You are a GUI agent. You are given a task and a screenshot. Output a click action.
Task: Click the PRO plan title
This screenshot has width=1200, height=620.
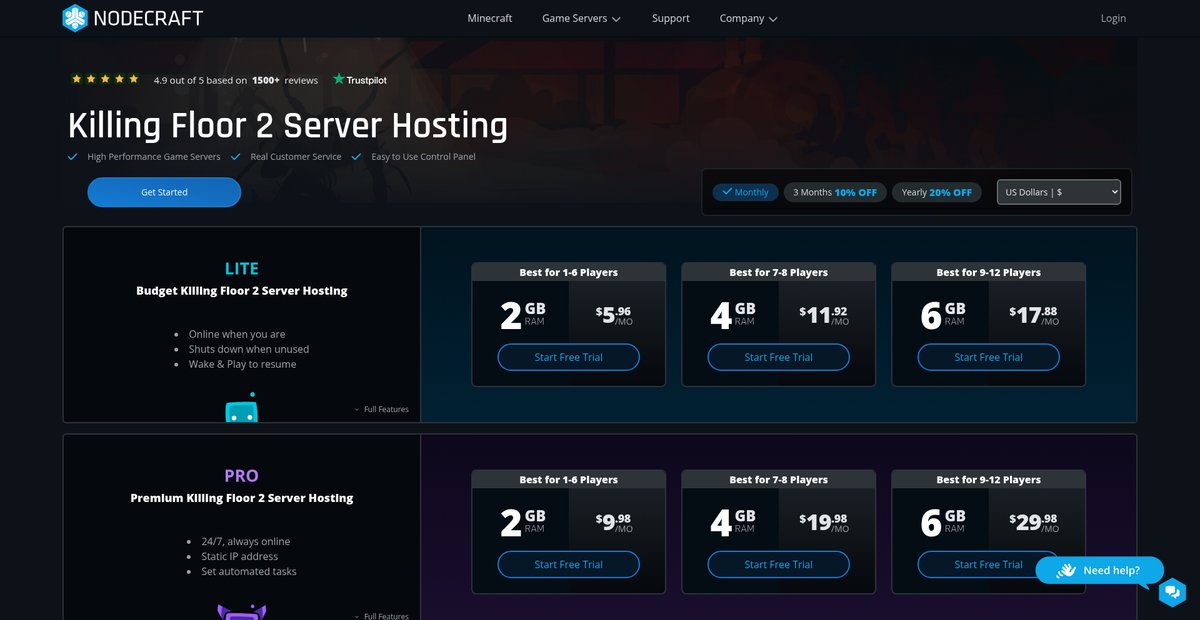click(x=242, y=476)
